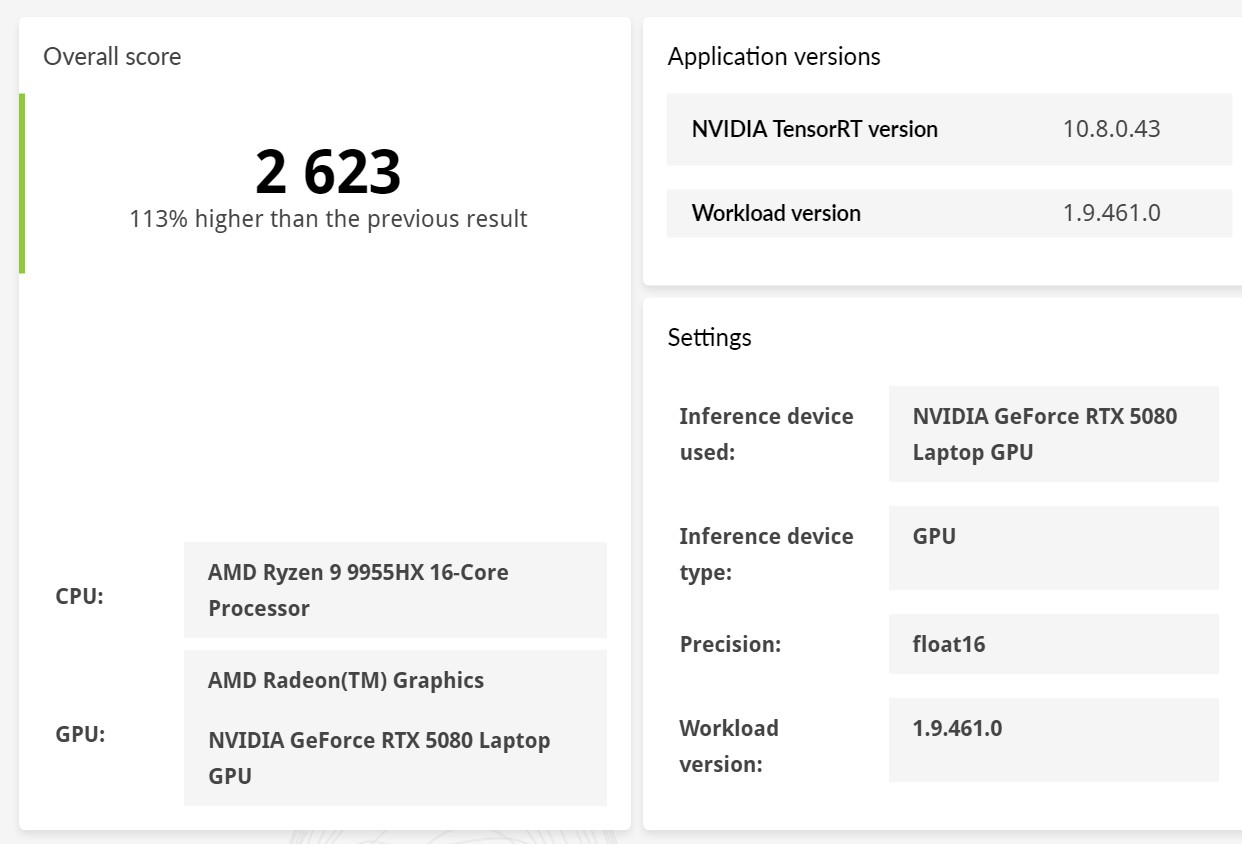The image size is (1242, 844).
Task: Select the 2 623 score number
Action: 328,172
